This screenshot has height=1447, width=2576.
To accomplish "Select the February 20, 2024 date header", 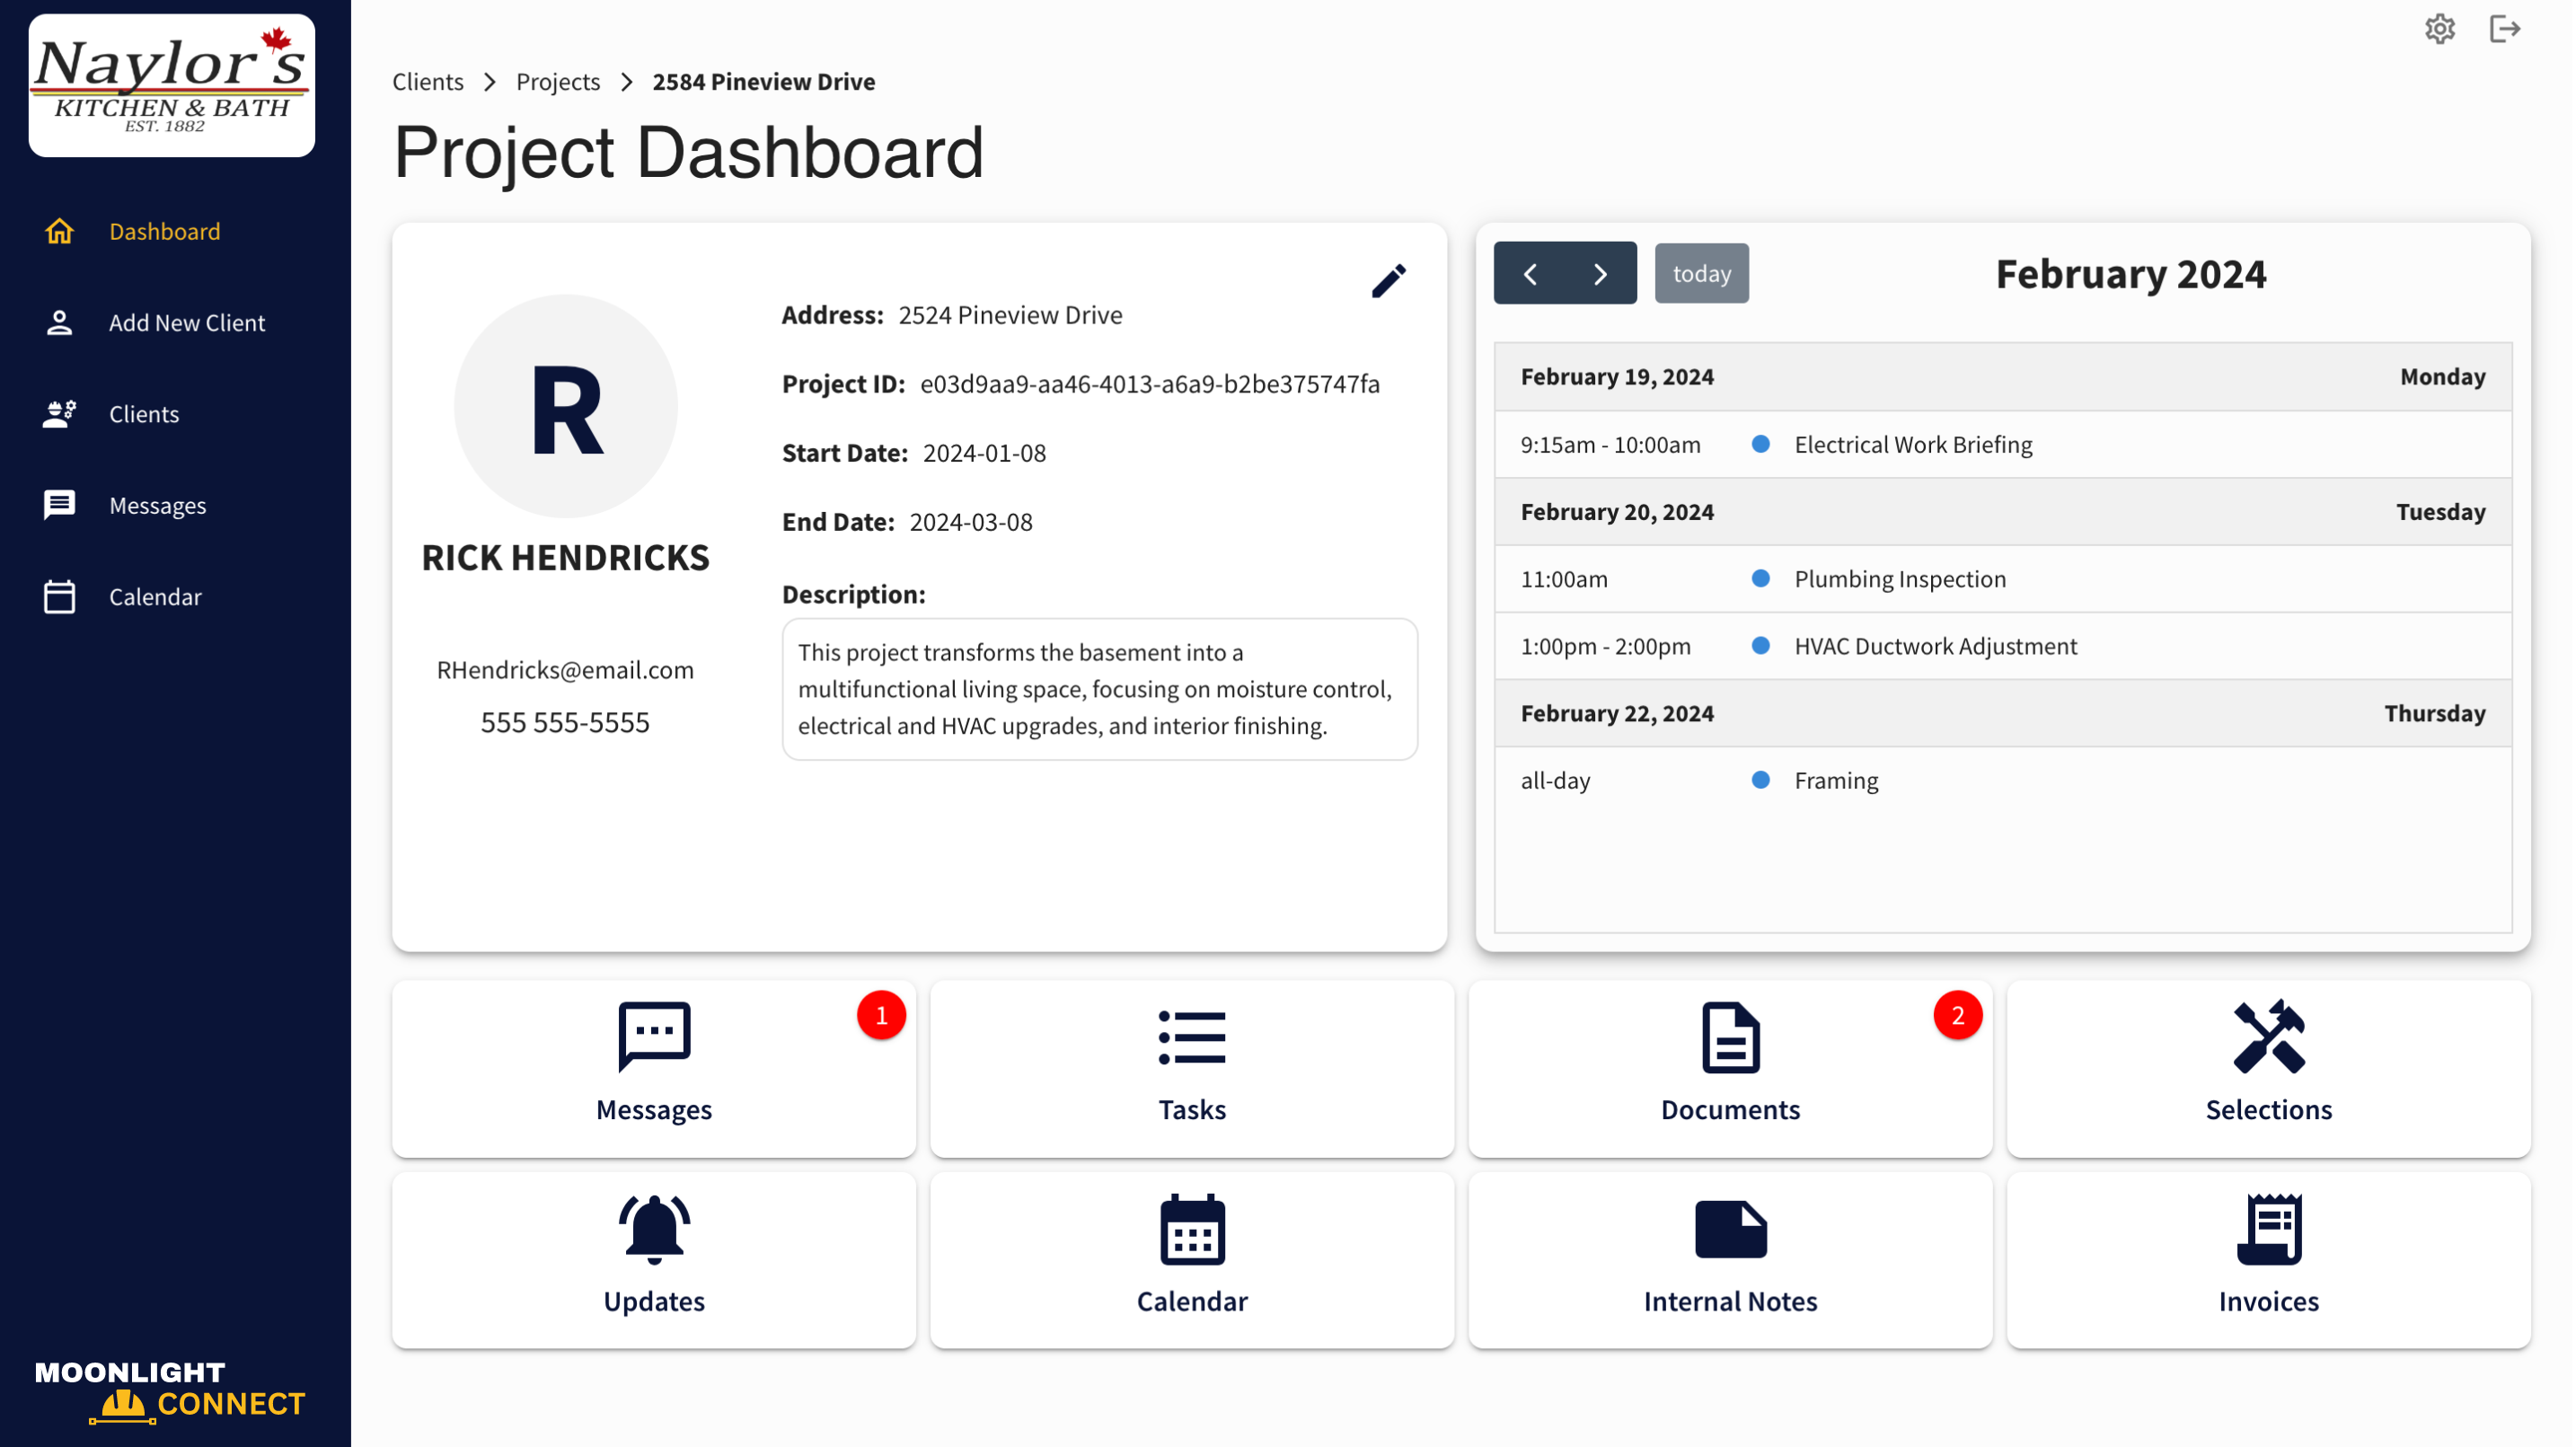I will (x=2003, y=512).
